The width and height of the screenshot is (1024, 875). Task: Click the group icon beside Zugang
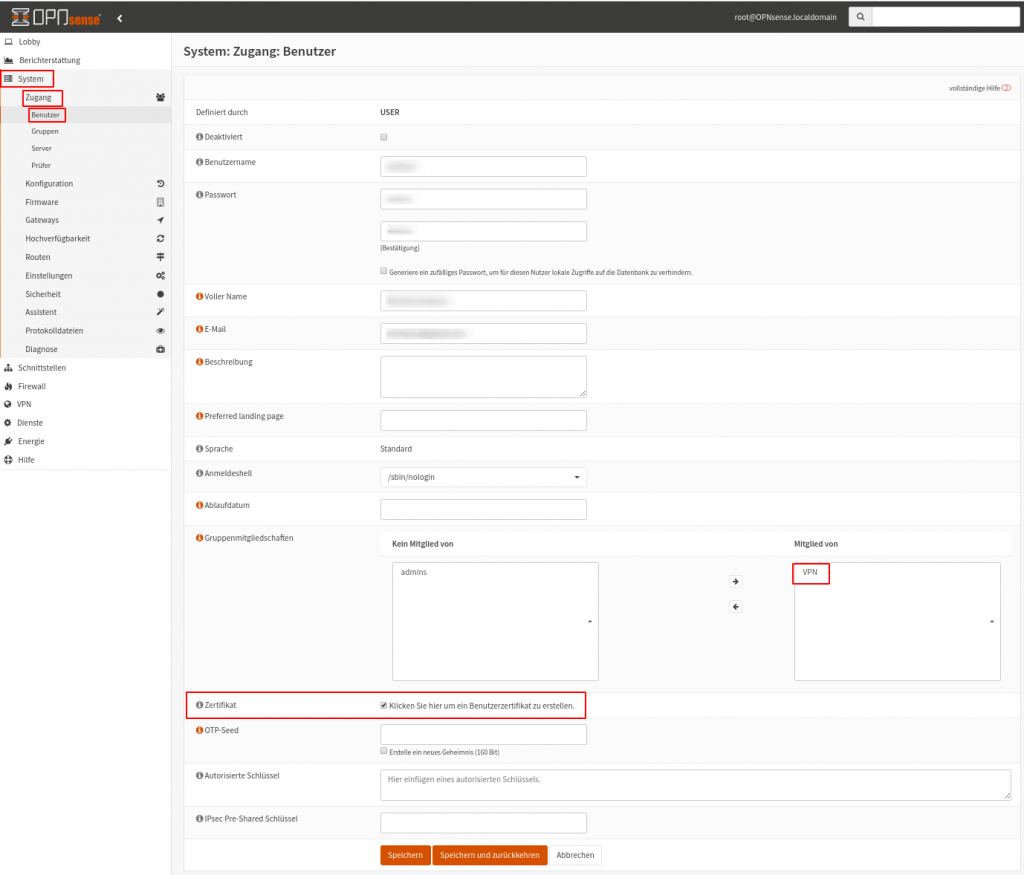click(x=158, y=97)
